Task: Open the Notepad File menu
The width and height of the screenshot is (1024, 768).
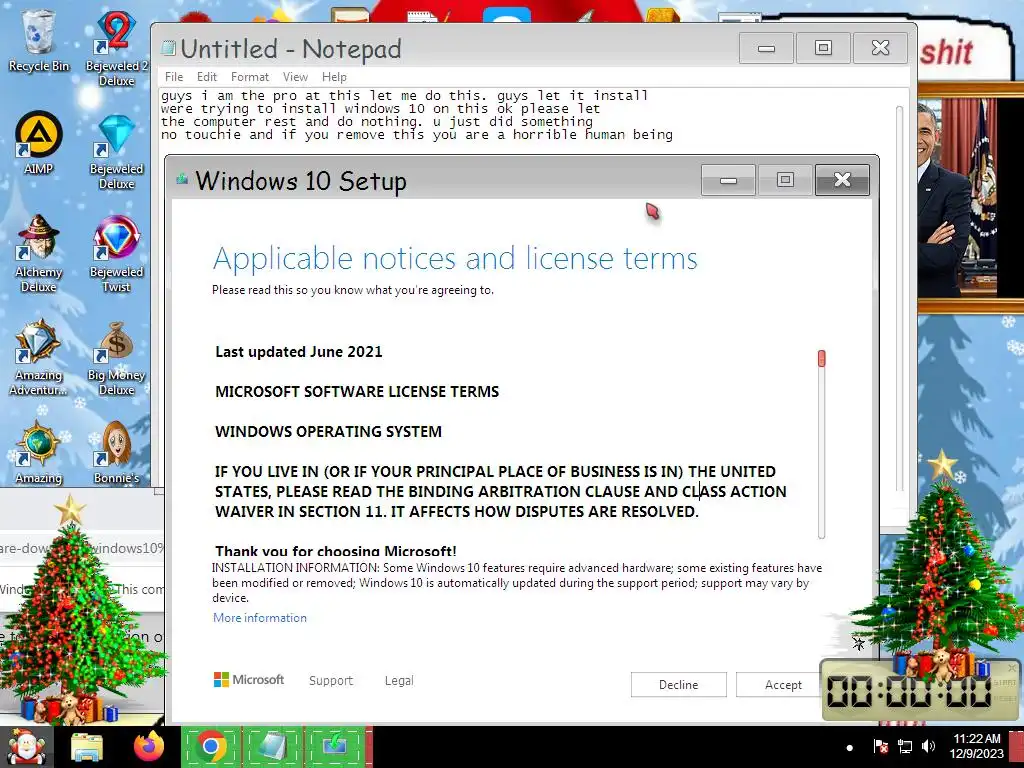Action: click(x=174, y=76)
